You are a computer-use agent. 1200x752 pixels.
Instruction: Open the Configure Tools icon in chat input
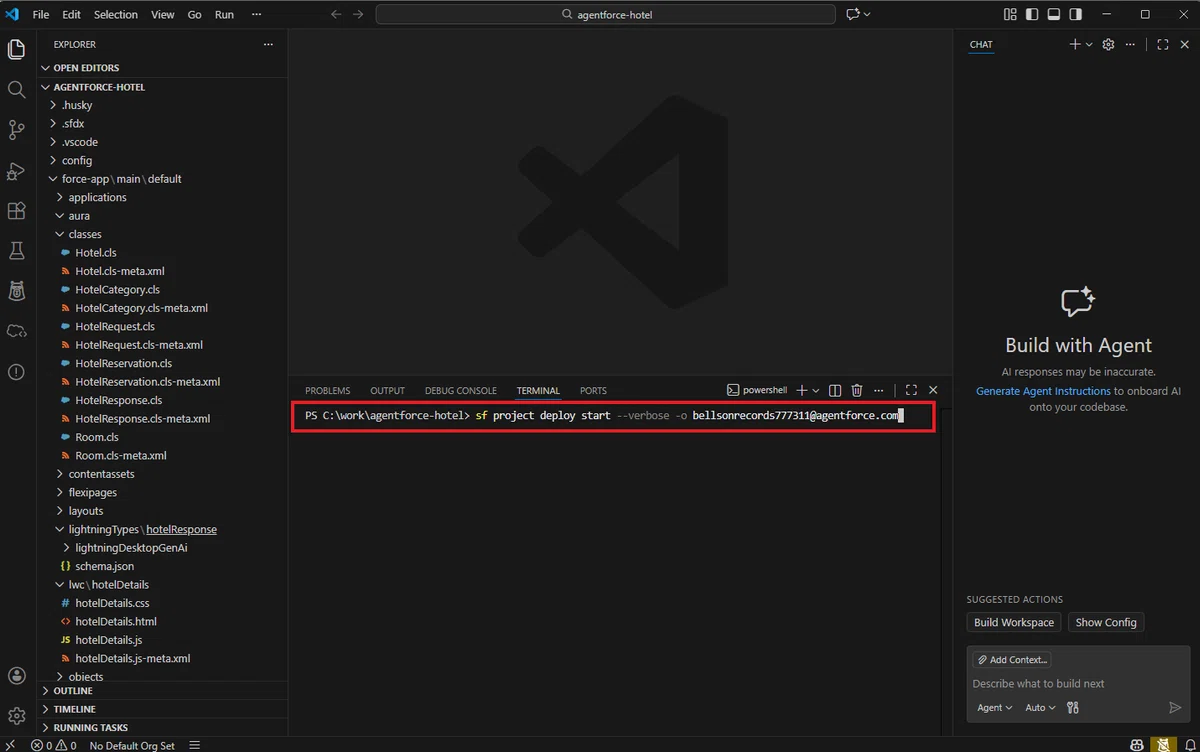(x=1073, y=707)
